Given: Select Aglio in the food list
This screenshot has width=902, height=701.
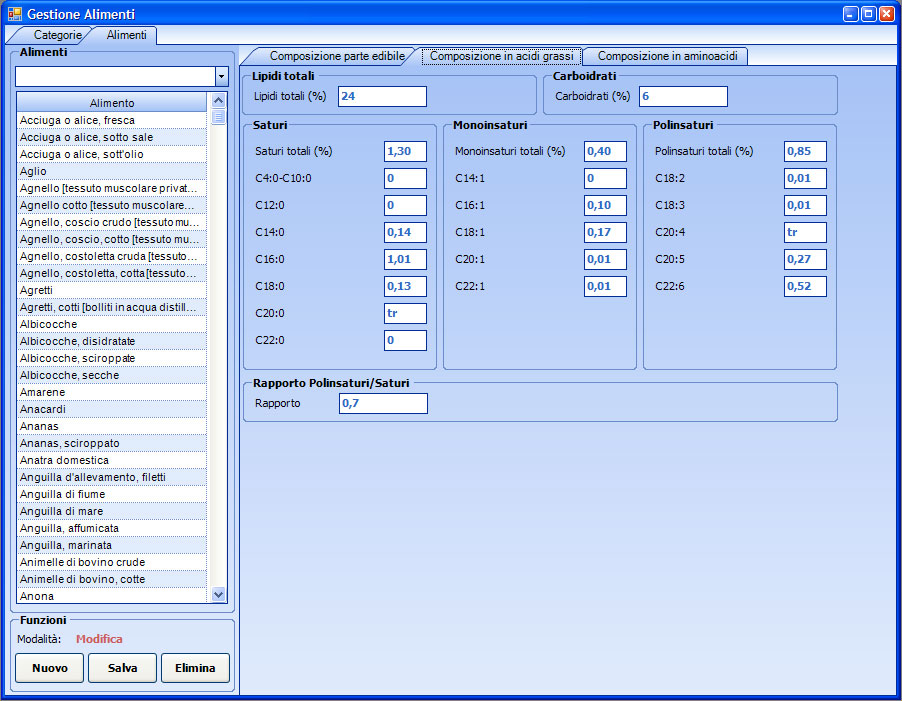Looking at the screenshot, I should [110, 171].
